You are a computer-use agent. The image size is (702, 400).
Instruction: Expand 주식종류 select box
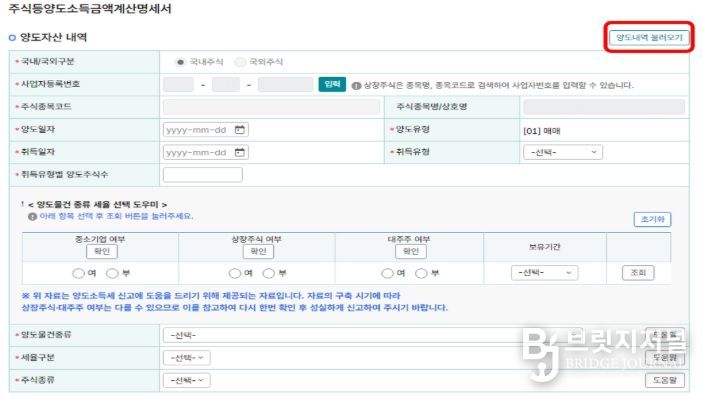[187, 381]
